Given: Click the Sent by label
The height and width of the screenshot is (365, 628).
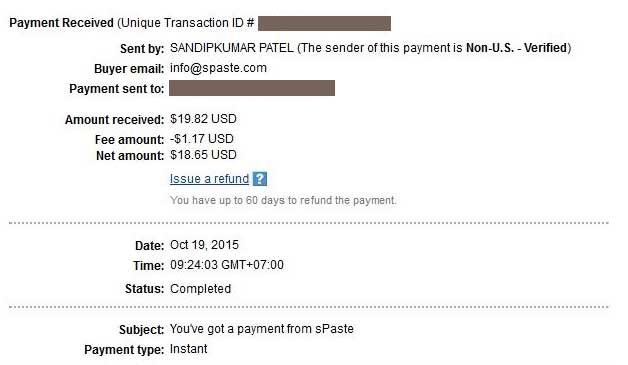Looking at the screenshot, I should tap(142, 49).
